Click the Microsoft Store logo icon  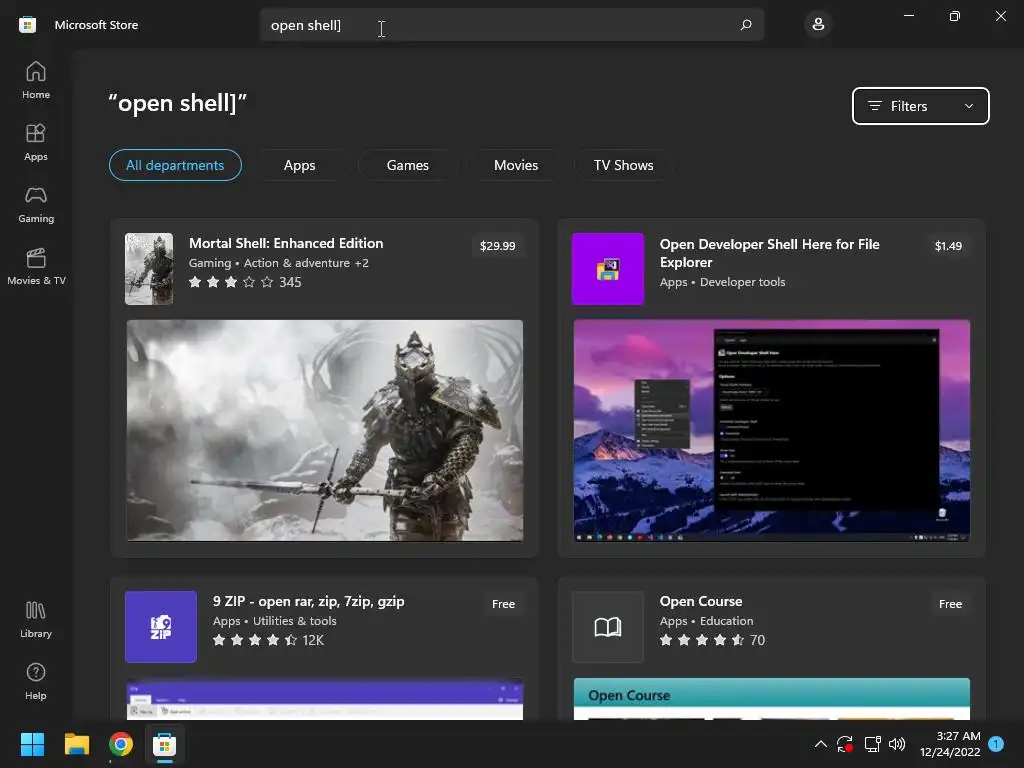27,25
